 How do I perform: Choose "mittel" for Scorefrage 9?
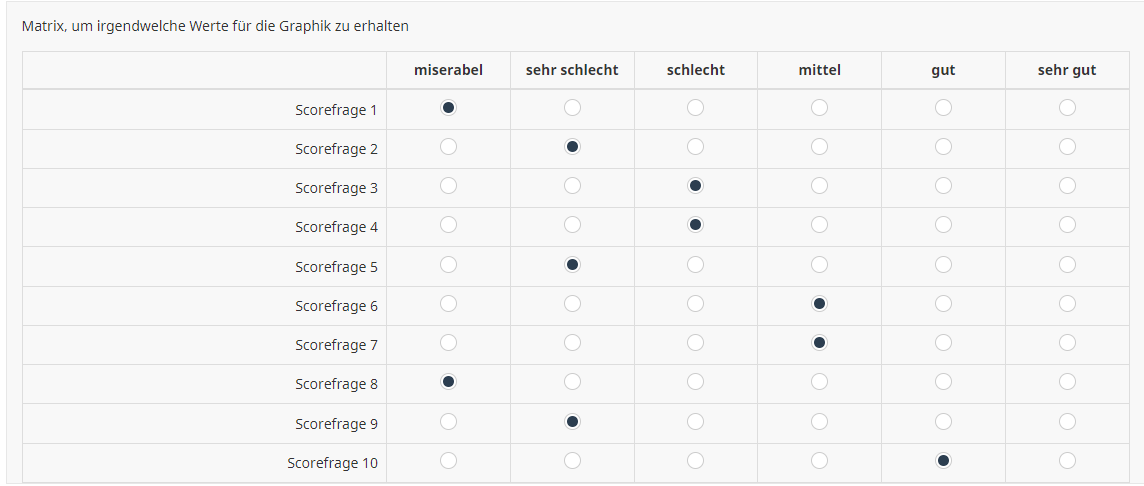pyautogui.click(x=819, y=421)
